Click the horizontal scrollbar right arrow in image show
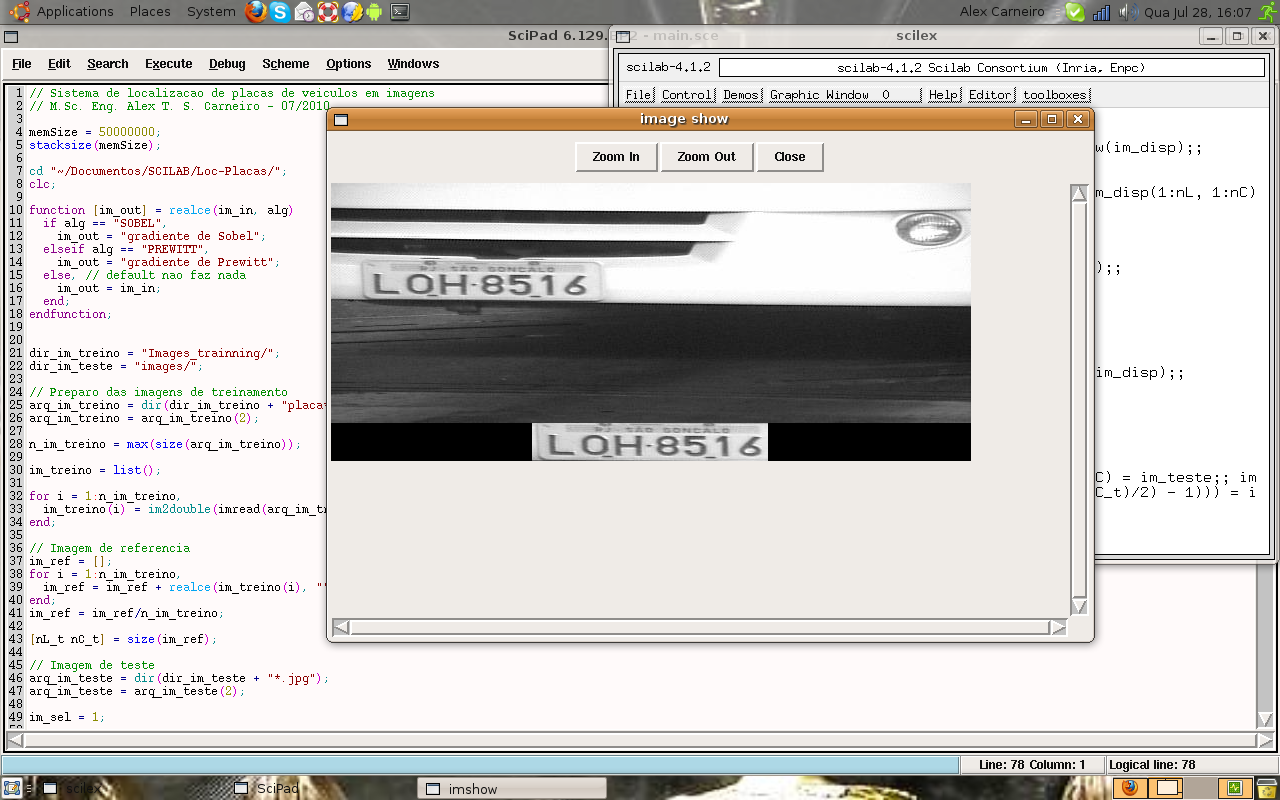This screenshot has height=800, width=1280. (1058, 627)
